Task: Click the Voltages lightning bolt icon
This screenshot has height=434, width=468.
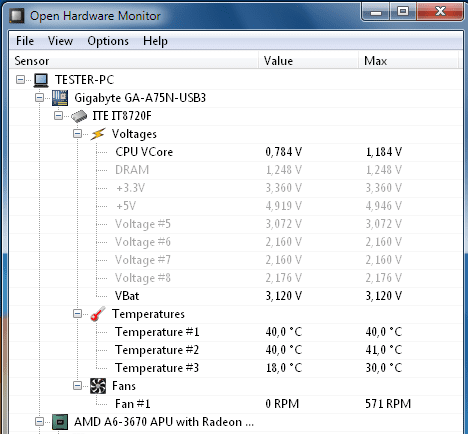Action: 98,134
